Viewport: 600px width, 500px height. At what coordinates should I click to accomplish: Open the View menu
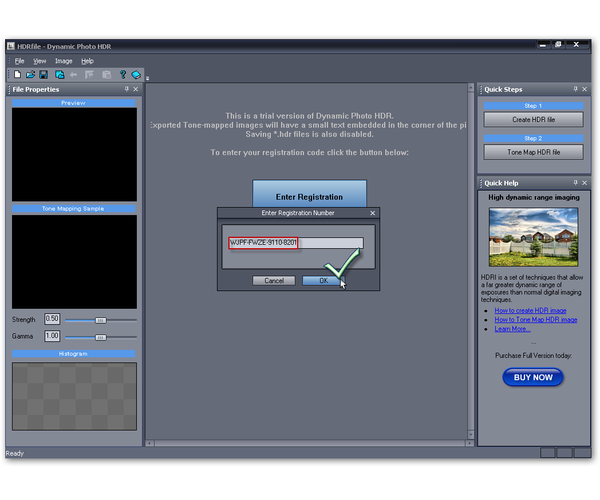point(39,61)
